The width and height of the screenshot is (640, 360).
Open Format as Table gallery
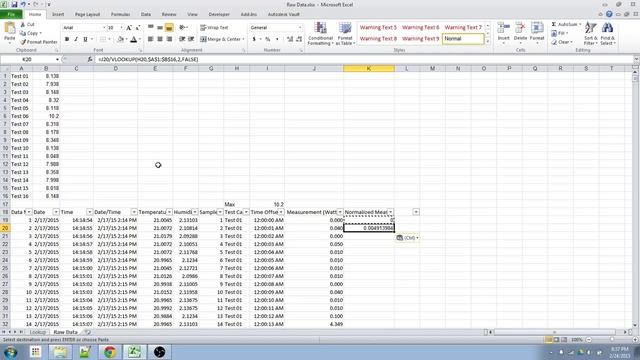(x=345, y=33)
